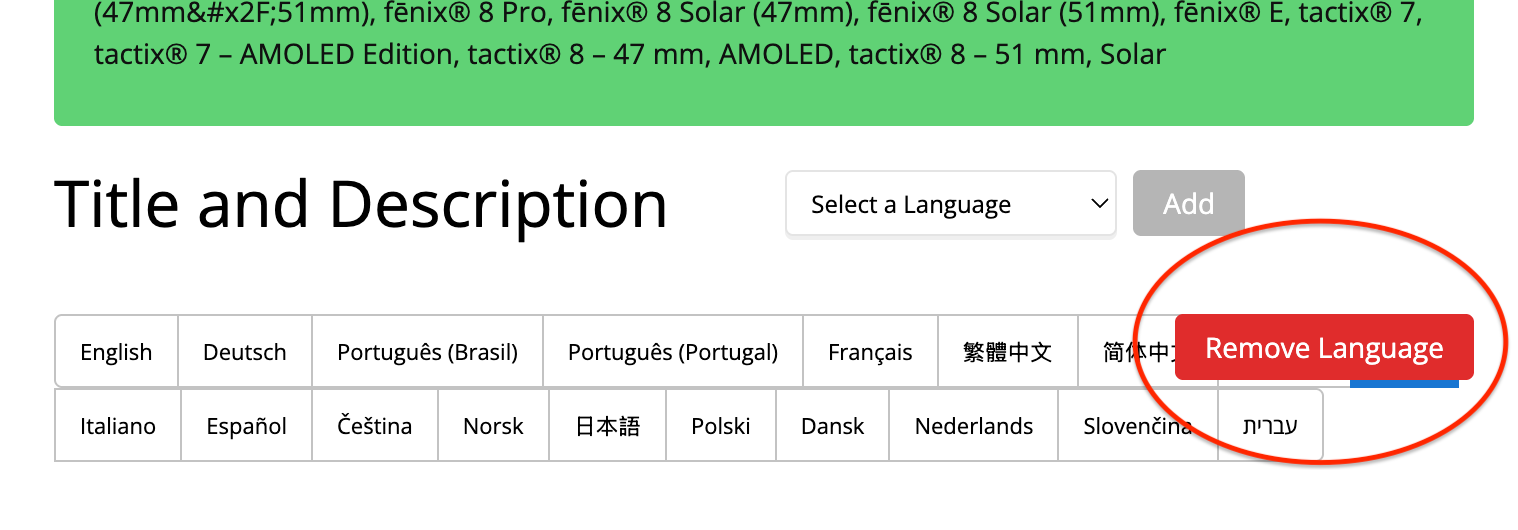Switch to the Français tab
Image resolution: width=1518 pixels, height=530 pixels.
click(x=870, y=352)
